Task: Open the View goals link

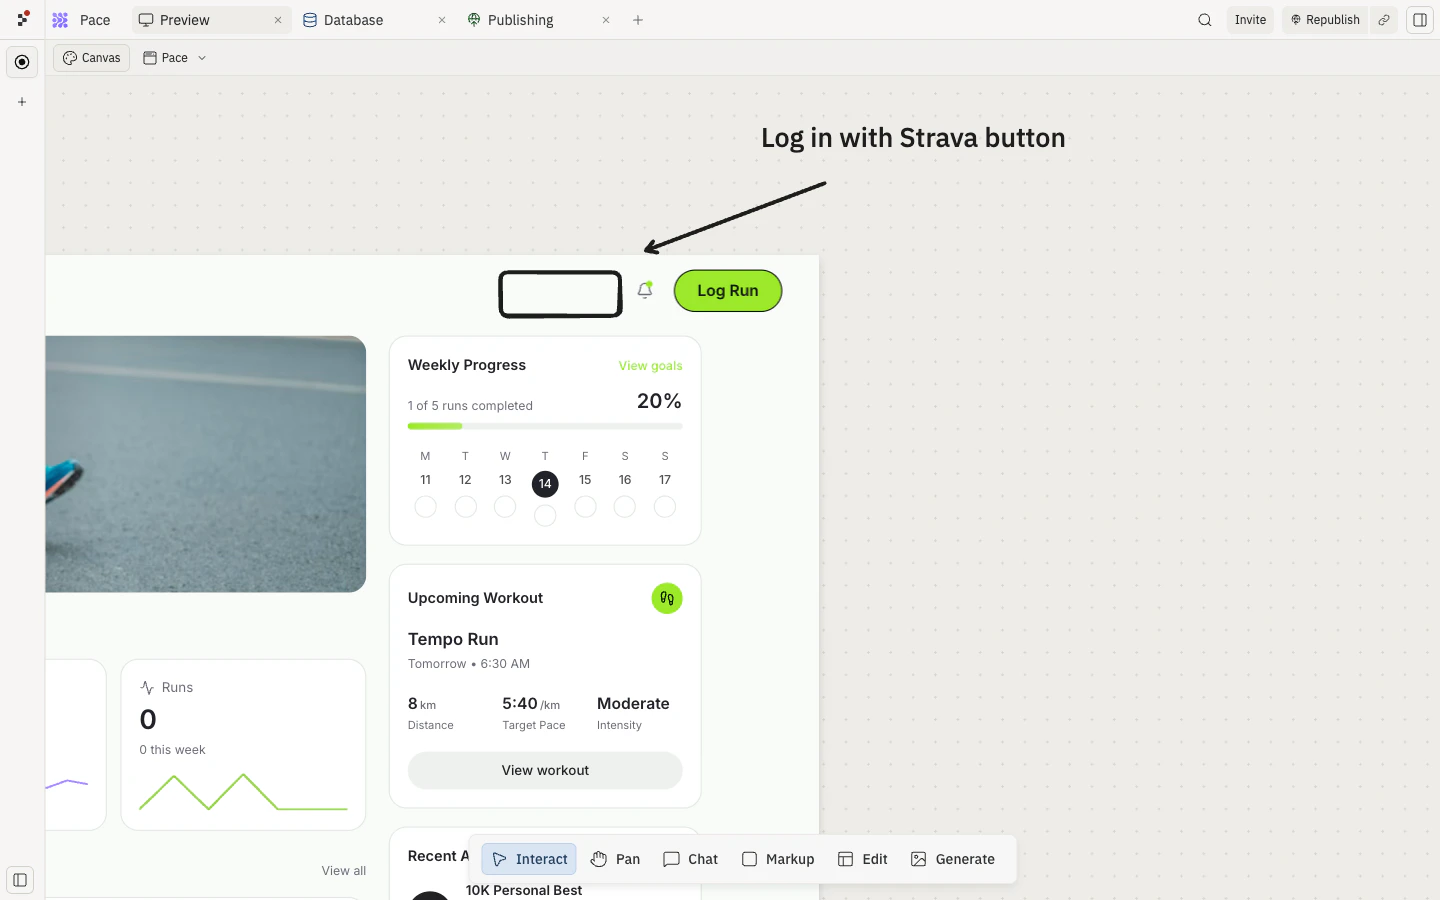Action: pyautogui.click(x=650, y=366)
